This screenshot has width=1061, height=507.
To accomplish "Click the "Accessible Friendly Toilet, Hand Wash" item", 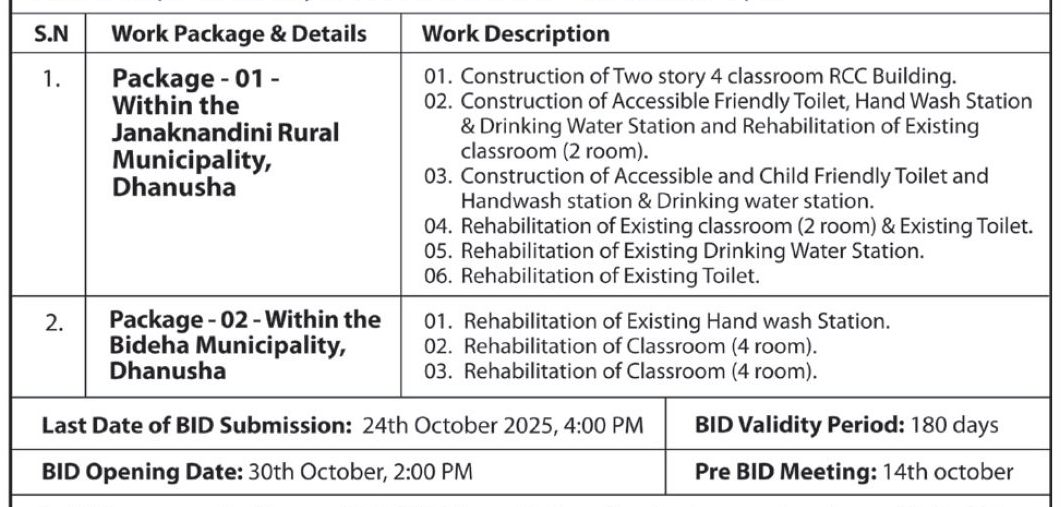I will tap(735, 101).
